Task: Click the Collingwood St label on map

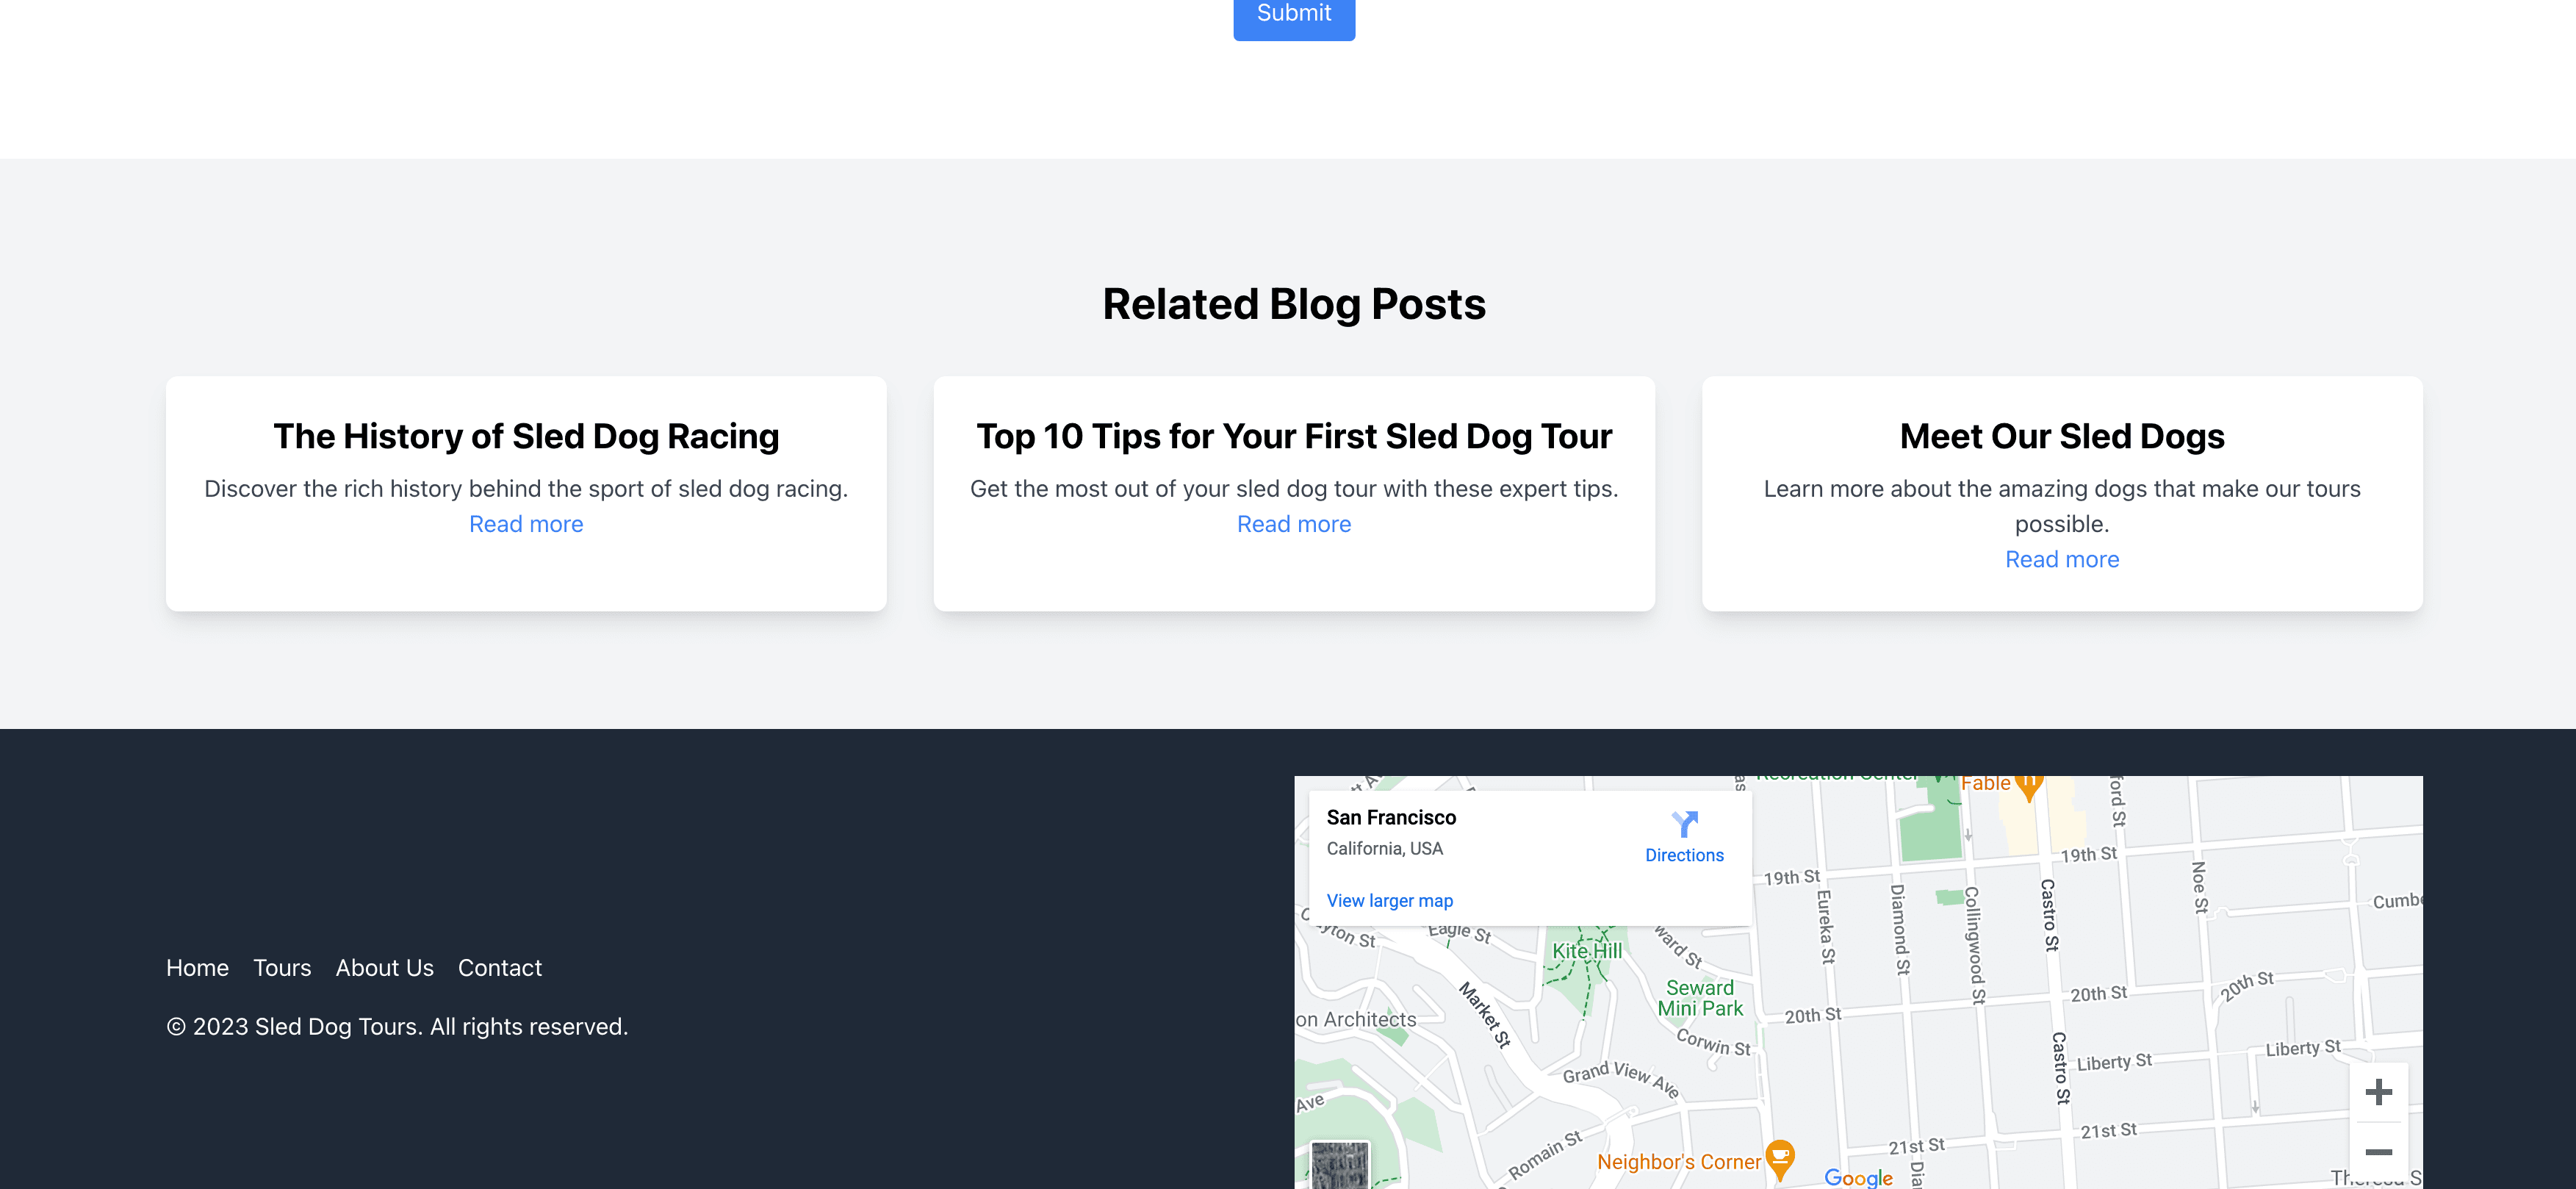Action: click(1974, 945)
